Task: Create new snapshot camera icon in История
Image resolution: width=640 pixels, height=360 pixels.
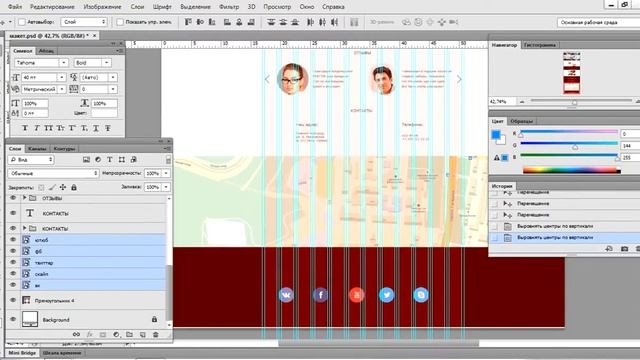Action: (624, 248)
